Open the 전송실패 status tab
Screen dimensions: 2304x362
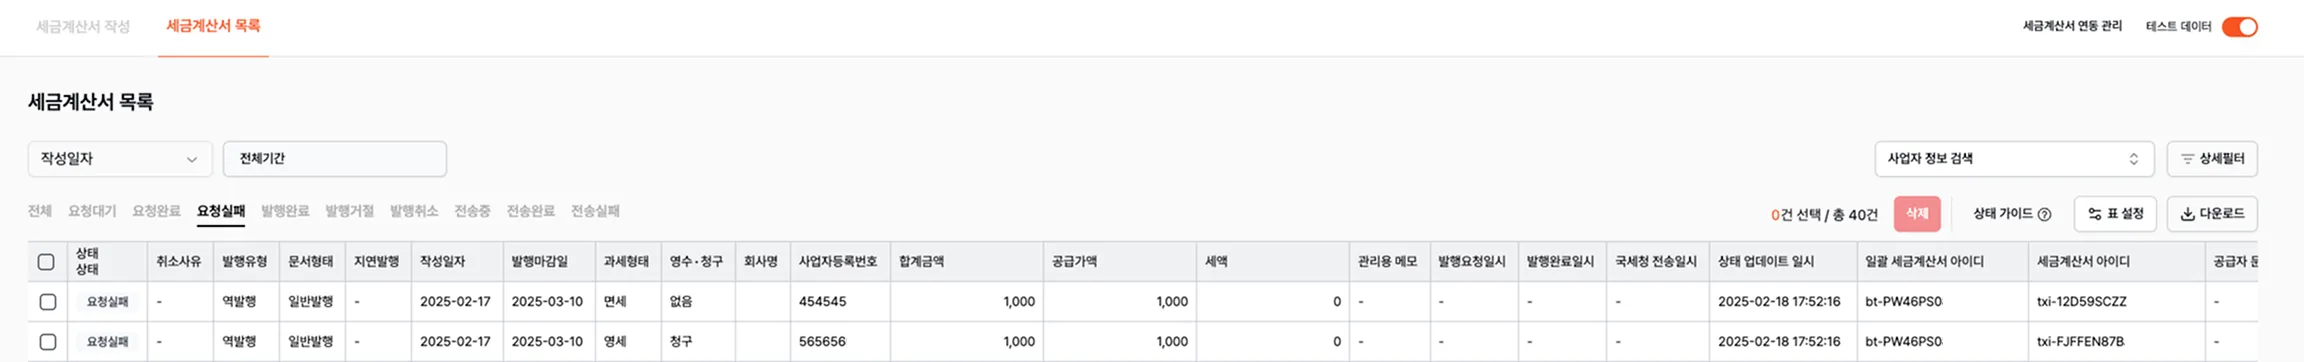coord(595,211)
